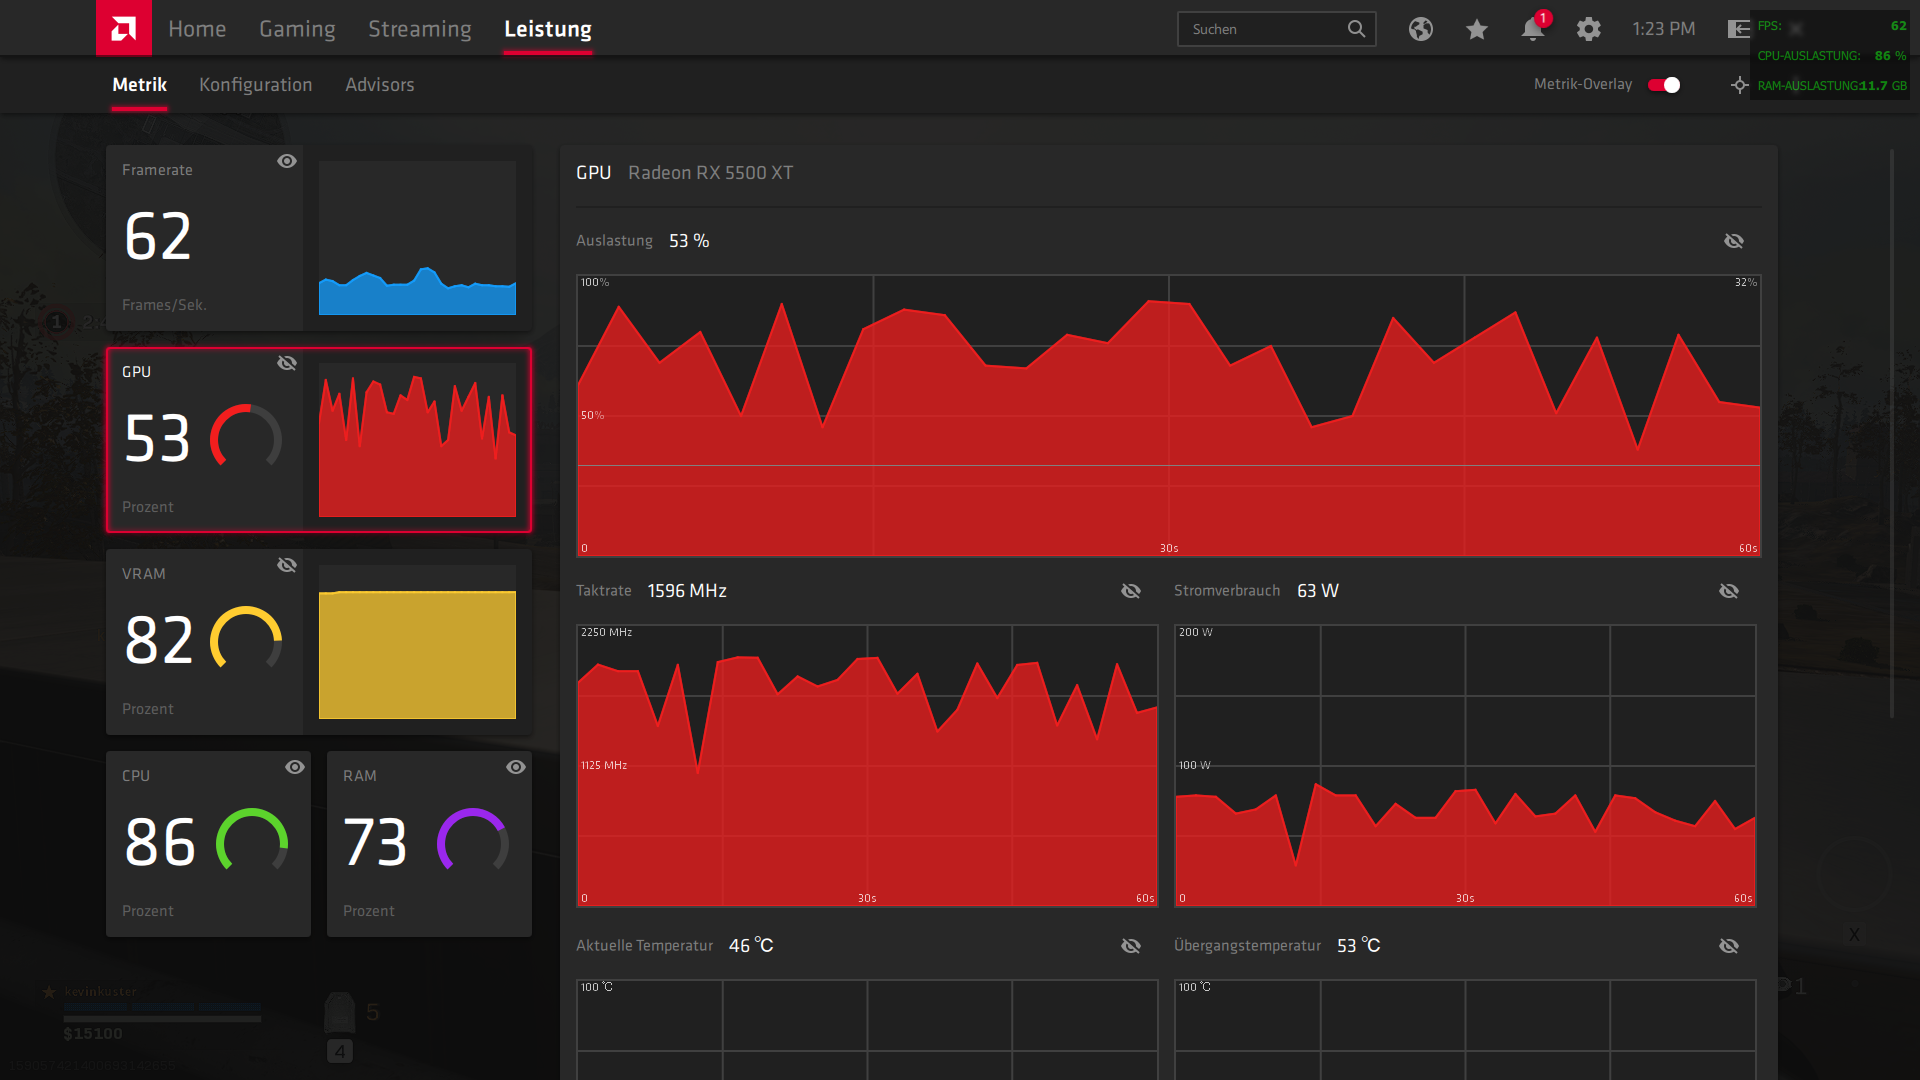This screenshot has width=1920, height=1080.
Task: Open favorites star icon
Action: (1477, 29)
